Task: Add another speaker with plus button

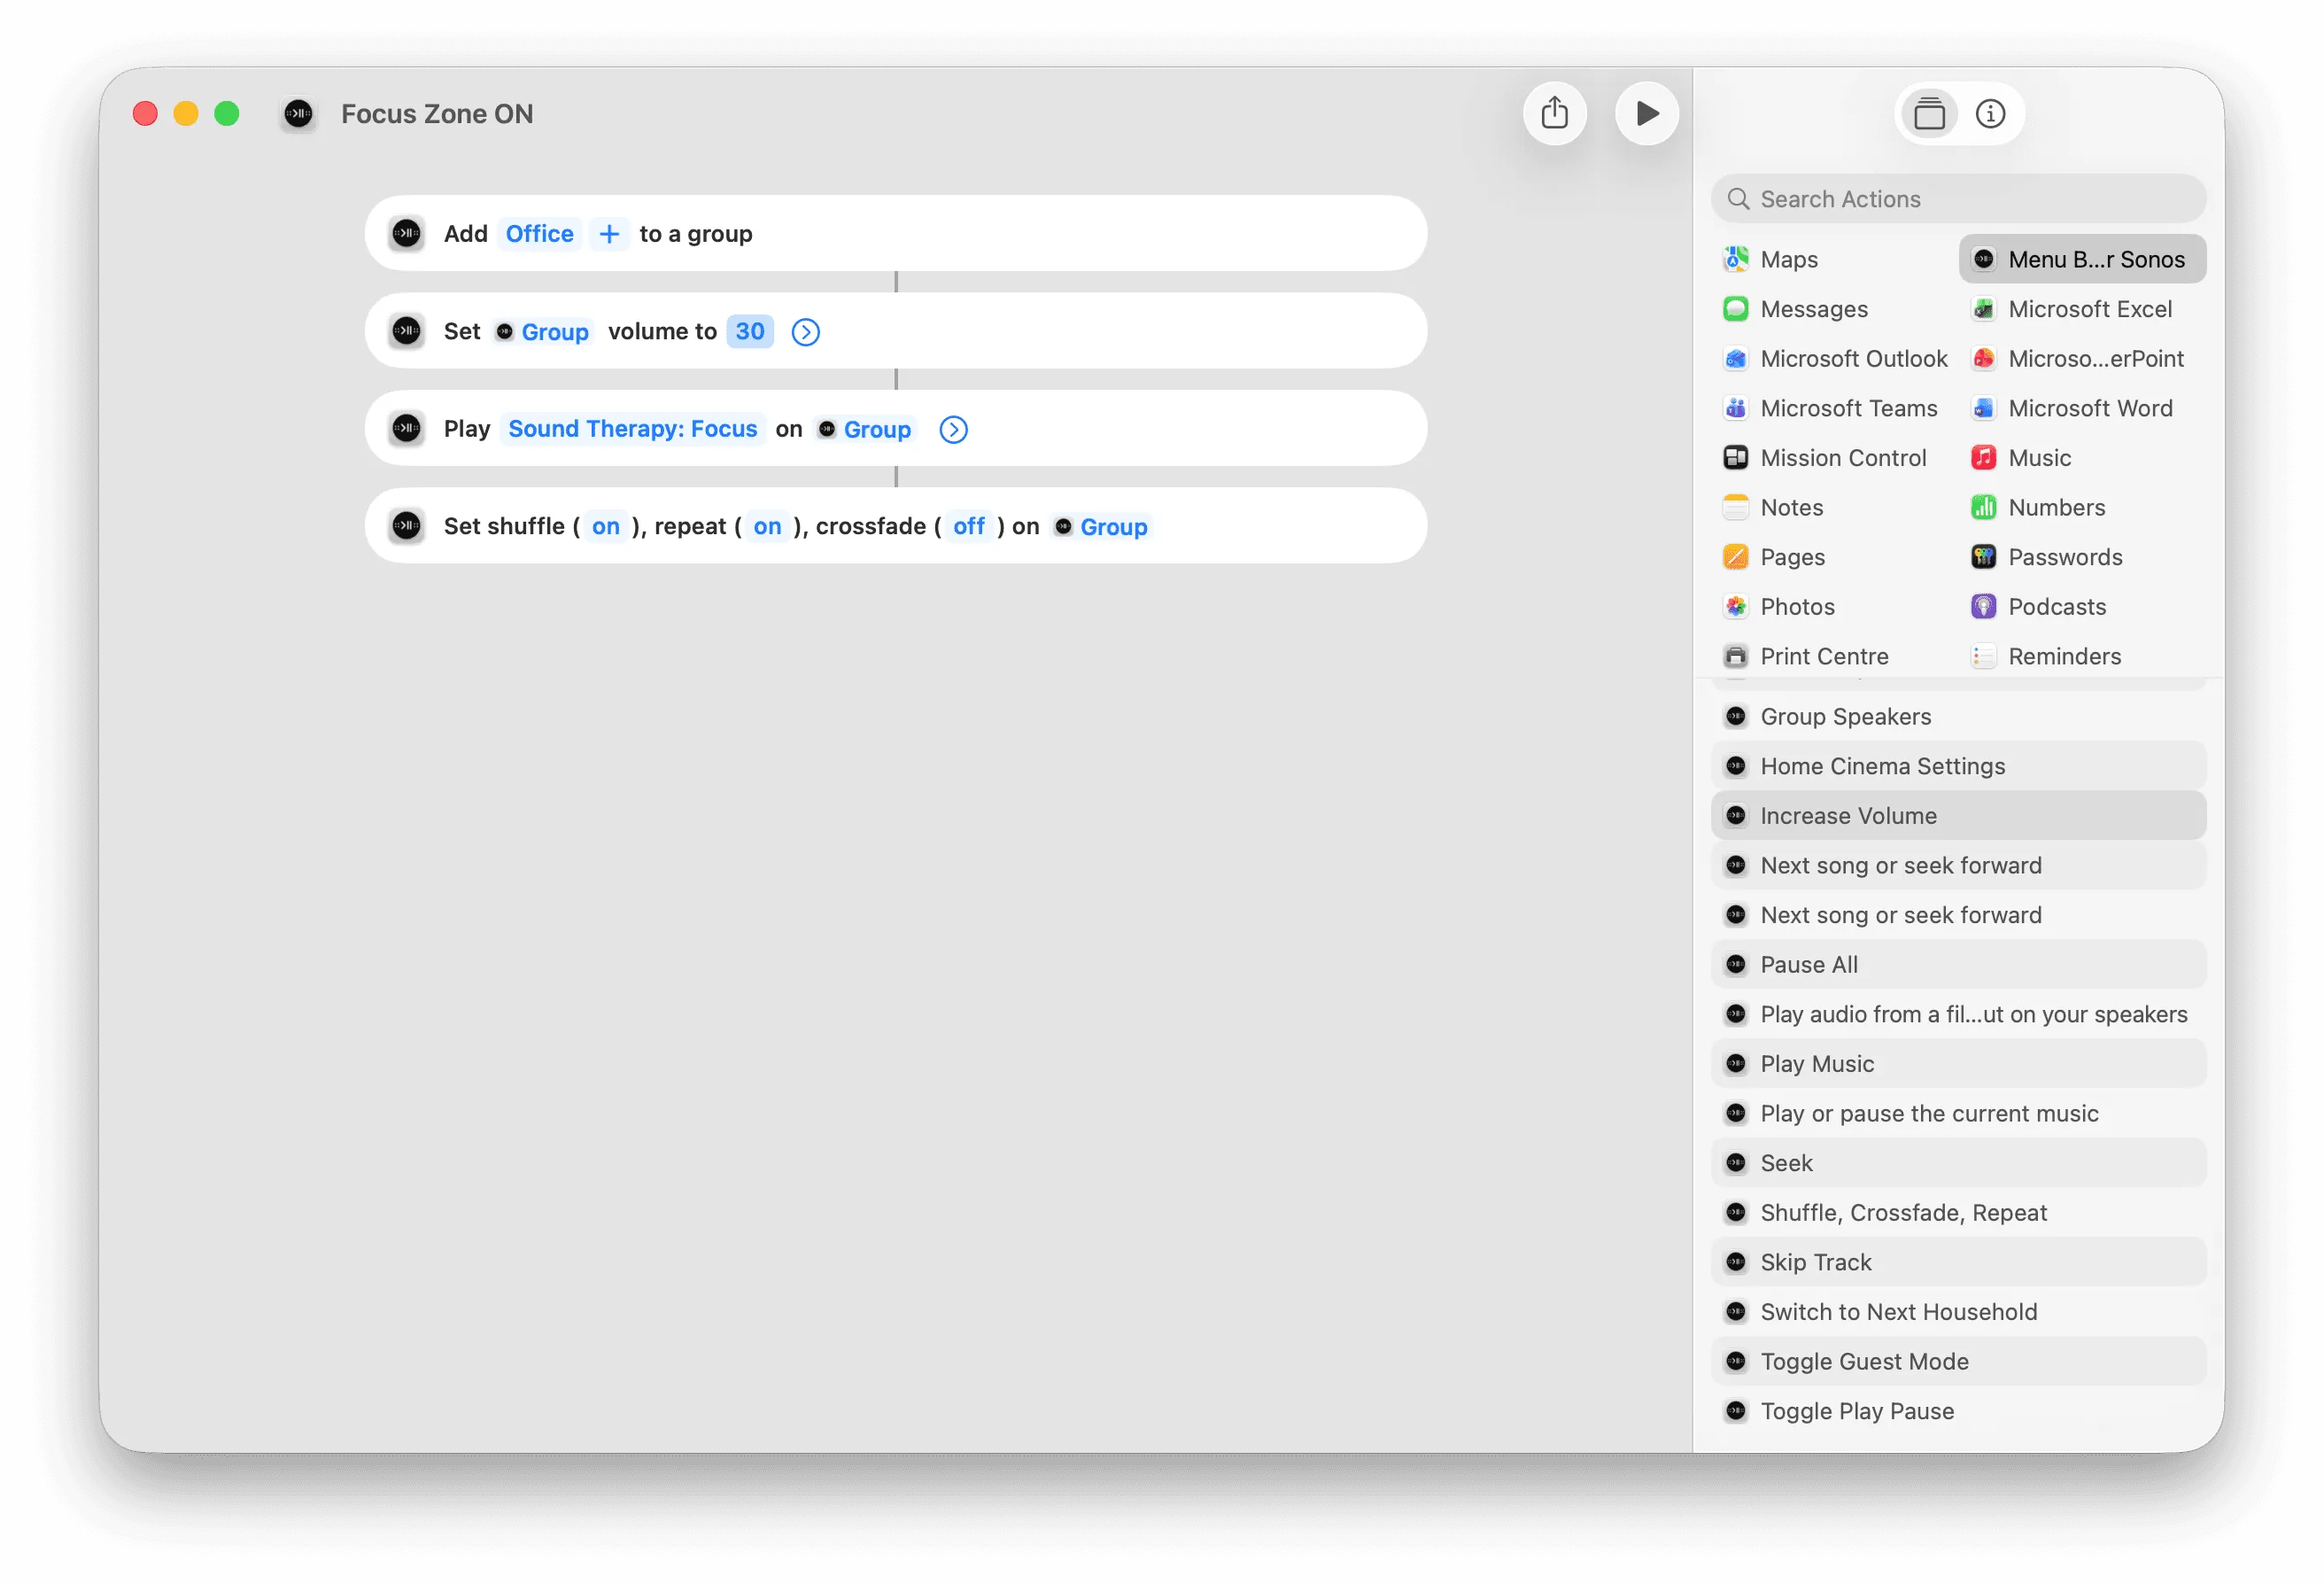Action: click(x=609, y=233)
